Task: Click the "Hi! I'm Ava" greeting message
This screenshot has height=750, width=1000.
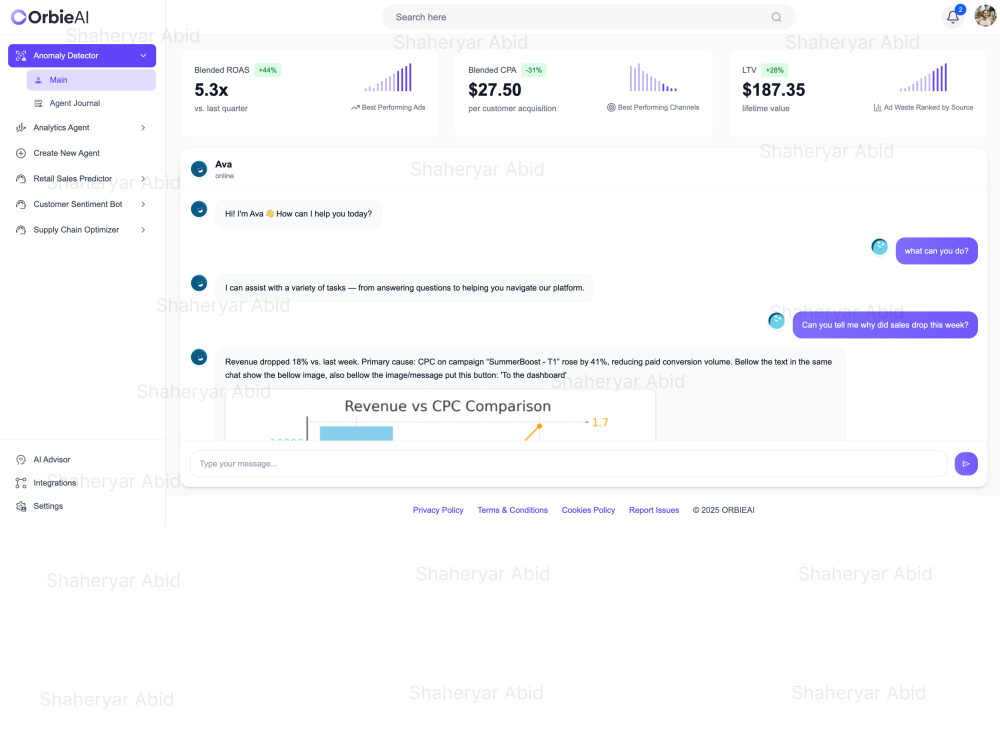Action: (298, 214)
